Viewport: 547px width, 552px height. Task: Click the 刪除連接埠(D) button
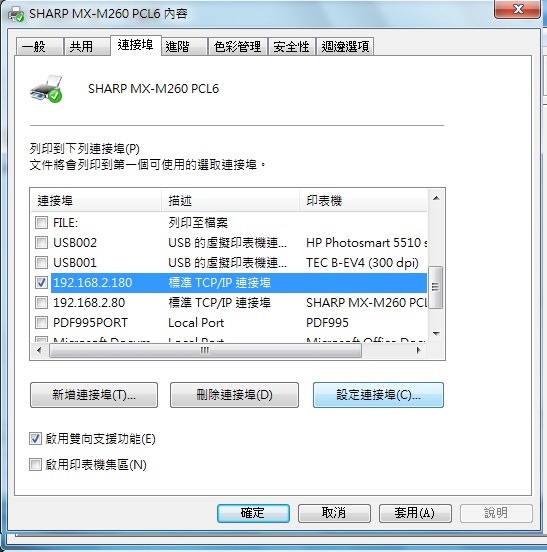click(234, 395)
